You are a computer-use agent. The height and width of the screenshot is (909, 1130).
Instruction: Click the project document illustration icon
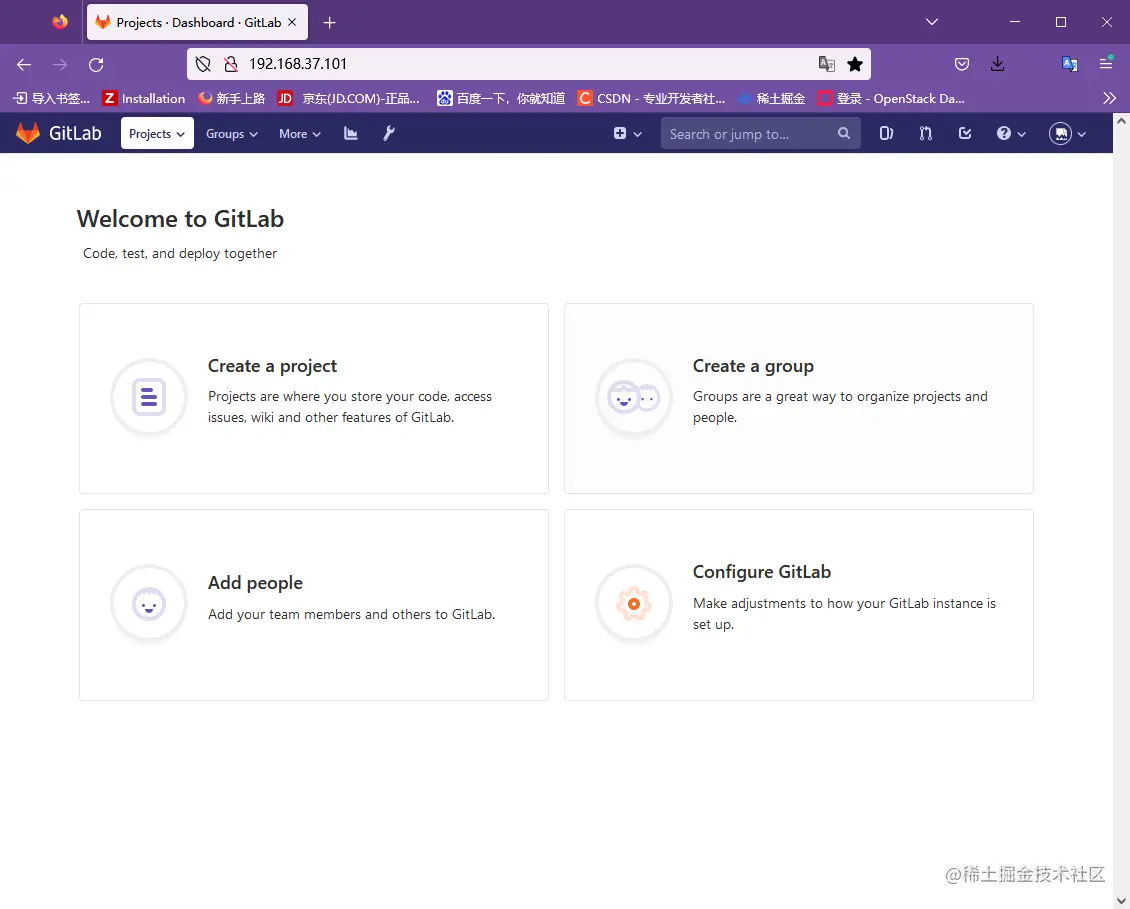(x=149, y=397)
